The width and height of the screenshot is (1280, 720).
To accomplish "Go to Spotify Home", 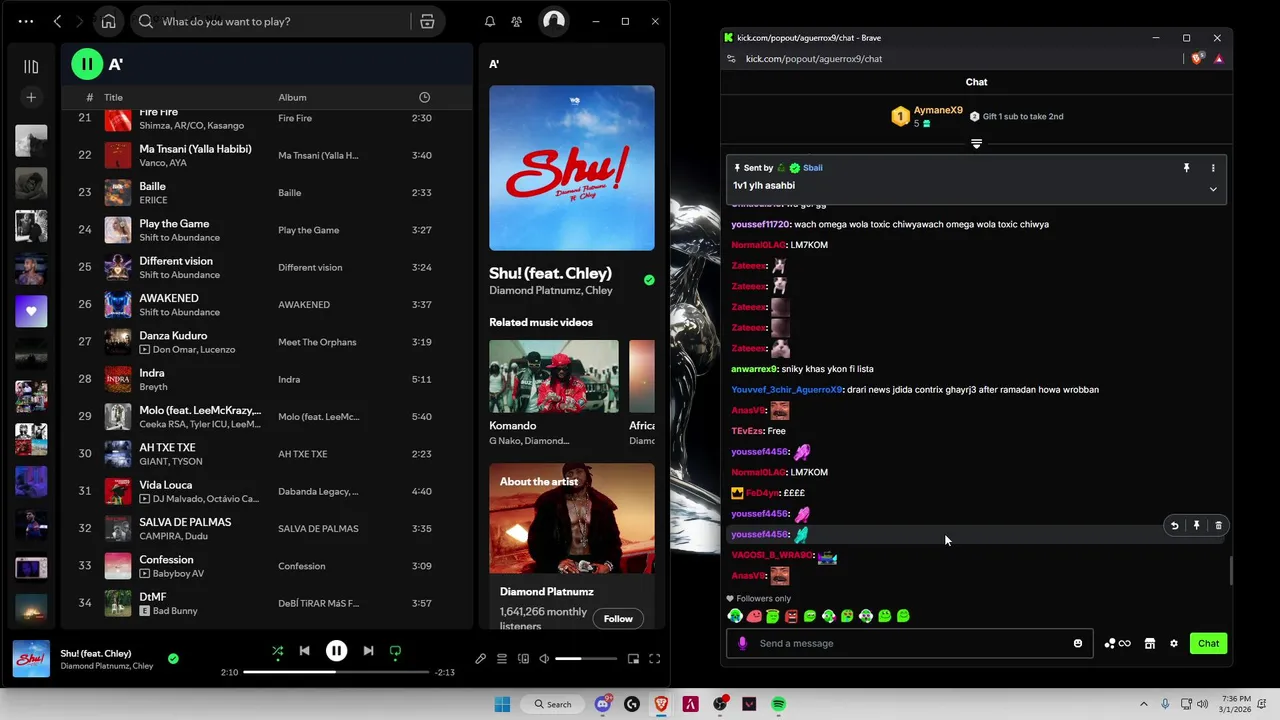I will click(x=108, y=21).
